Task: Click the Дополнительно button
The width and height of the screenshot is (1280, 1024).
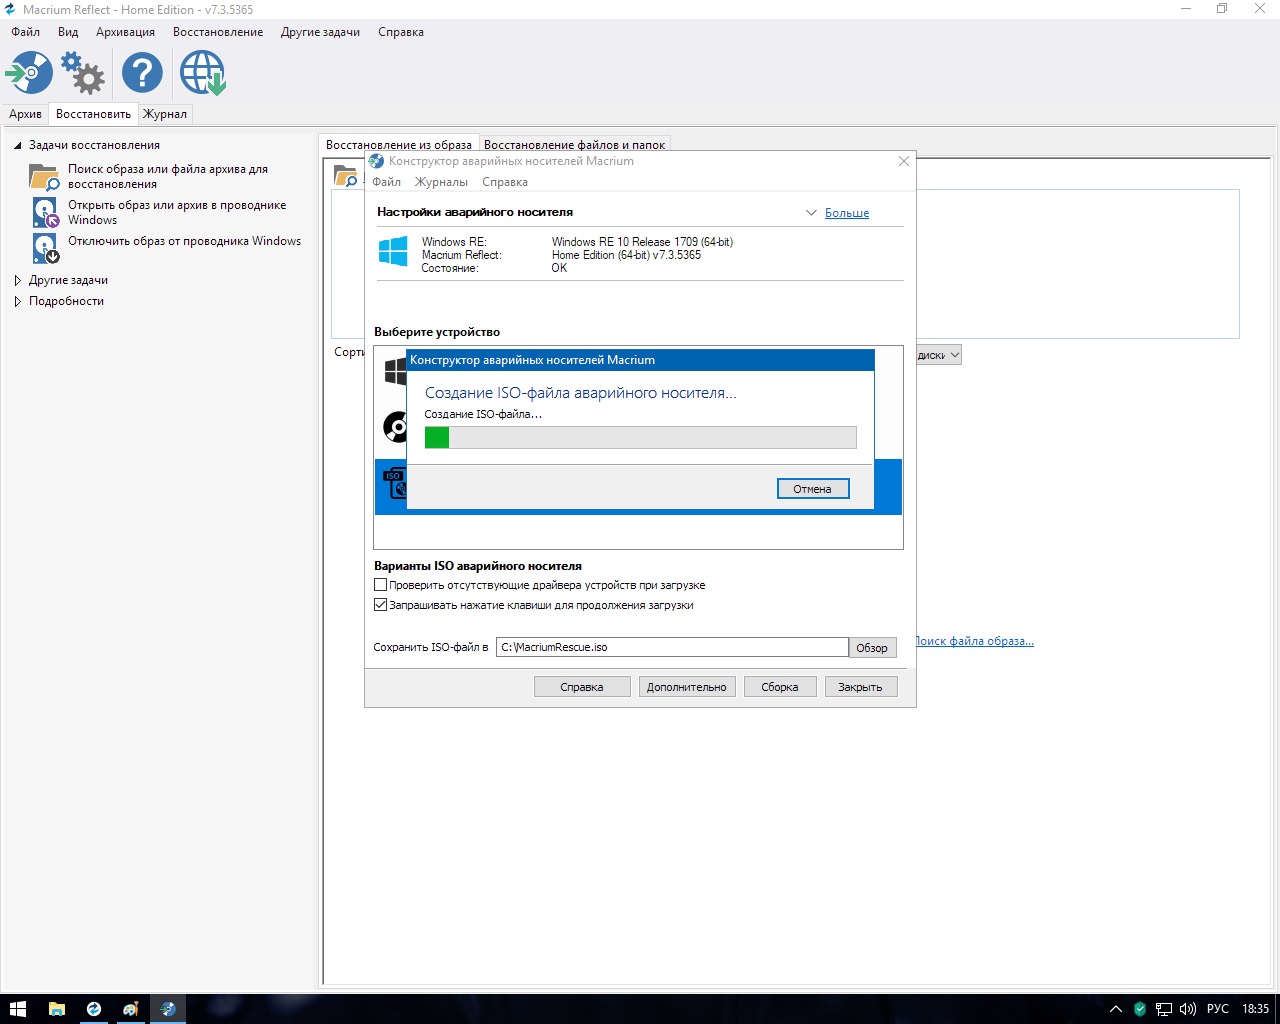Action: click(x=687, y=687)
